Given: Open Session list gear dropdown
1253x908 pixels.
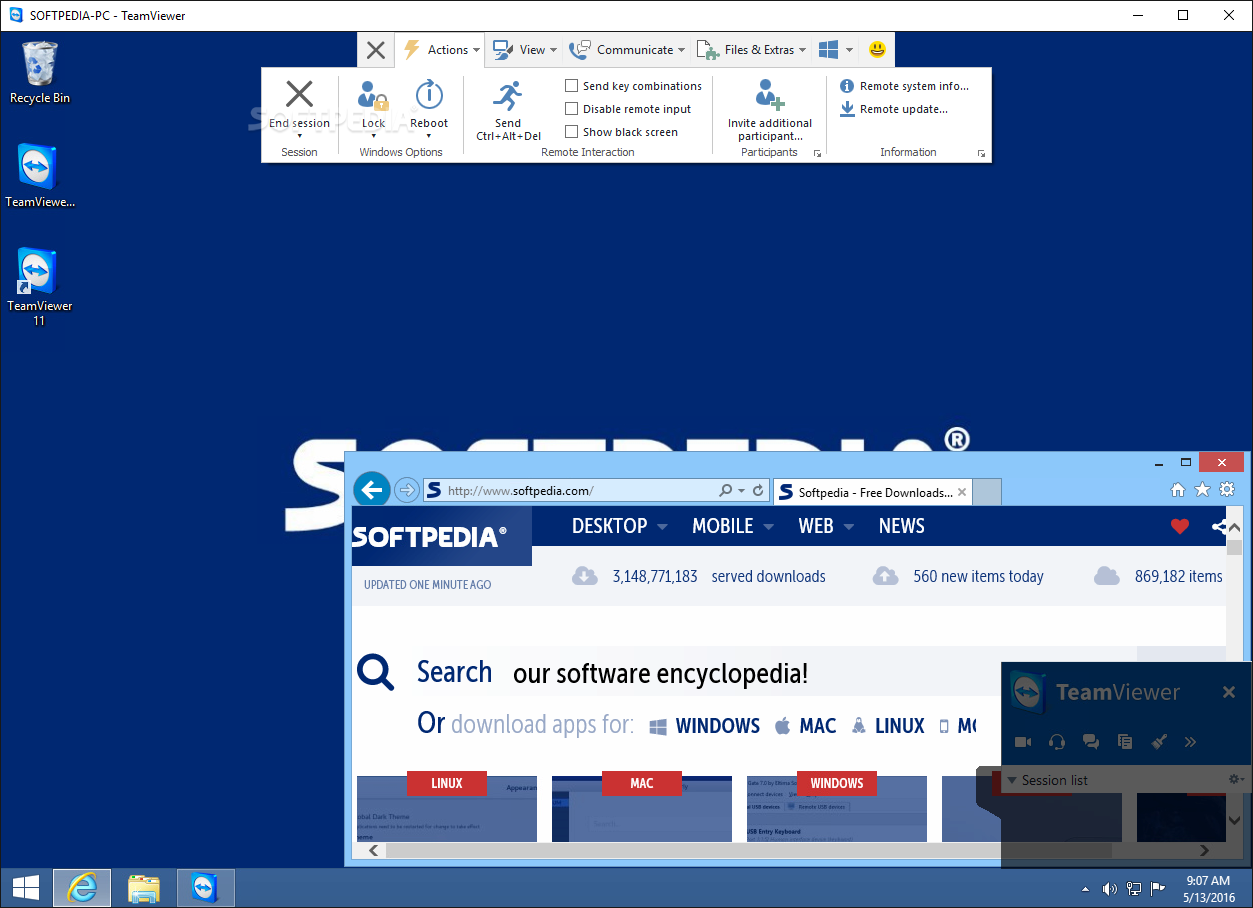Looking at the screenshot, I should tap(1236, 780).
